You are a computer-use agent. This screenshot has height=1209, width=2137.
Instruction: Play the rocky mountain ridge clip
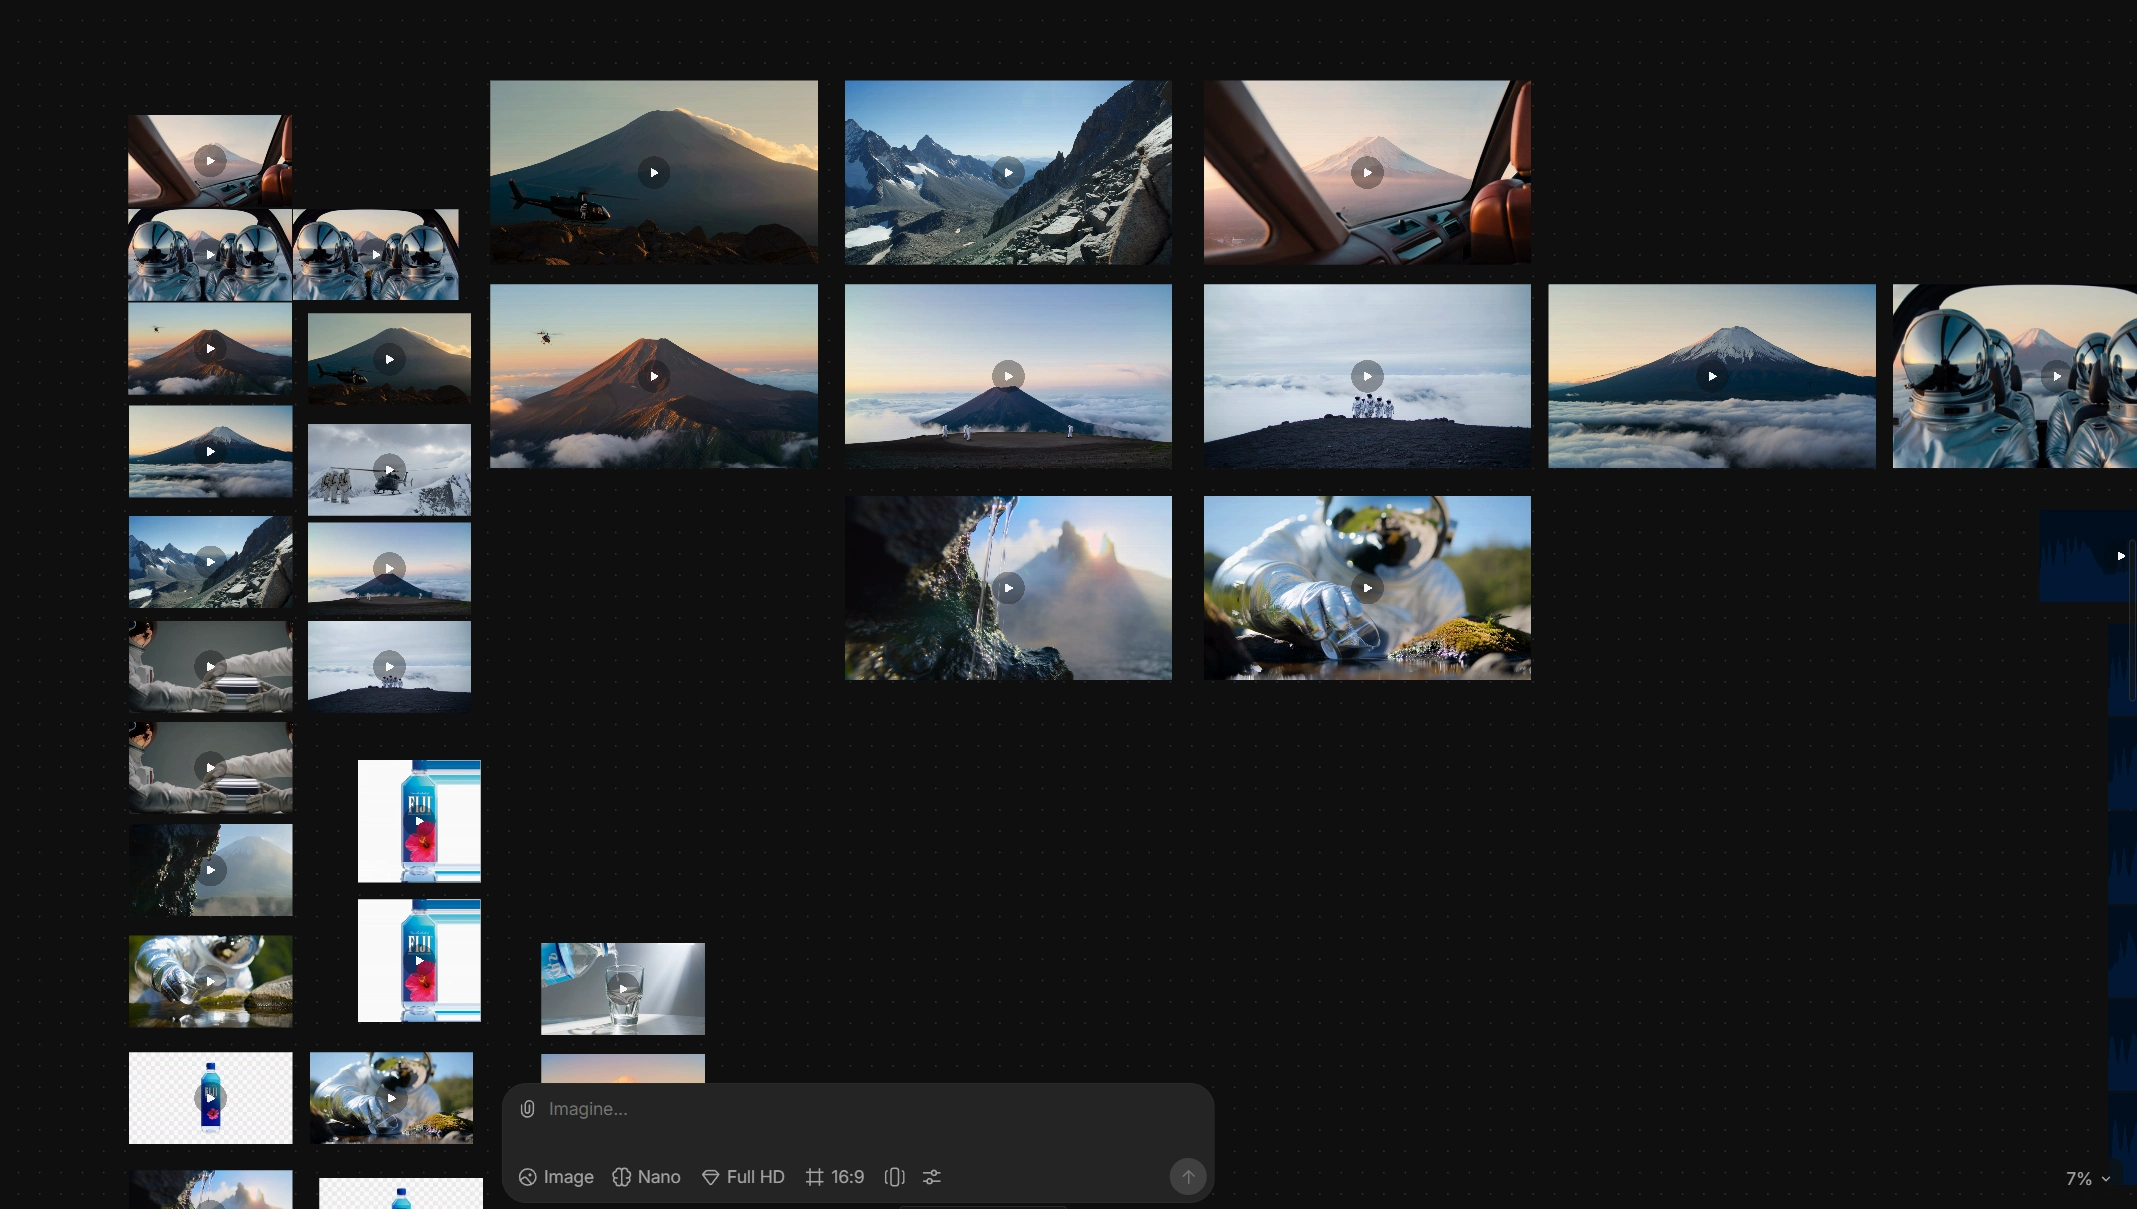(1008, 173)
